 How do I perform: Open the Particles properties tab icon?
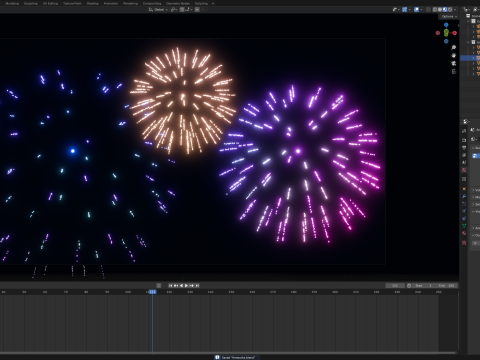[x=464, y=204]
